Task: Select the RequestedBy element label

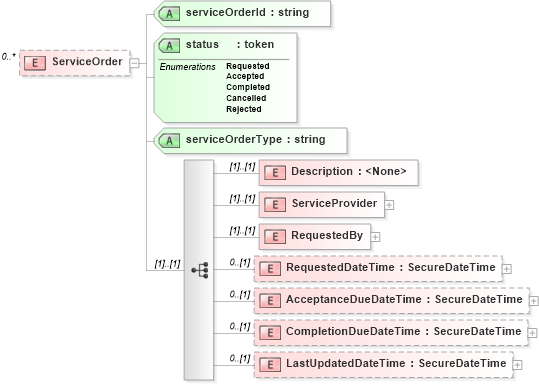Action: [327, 235]
